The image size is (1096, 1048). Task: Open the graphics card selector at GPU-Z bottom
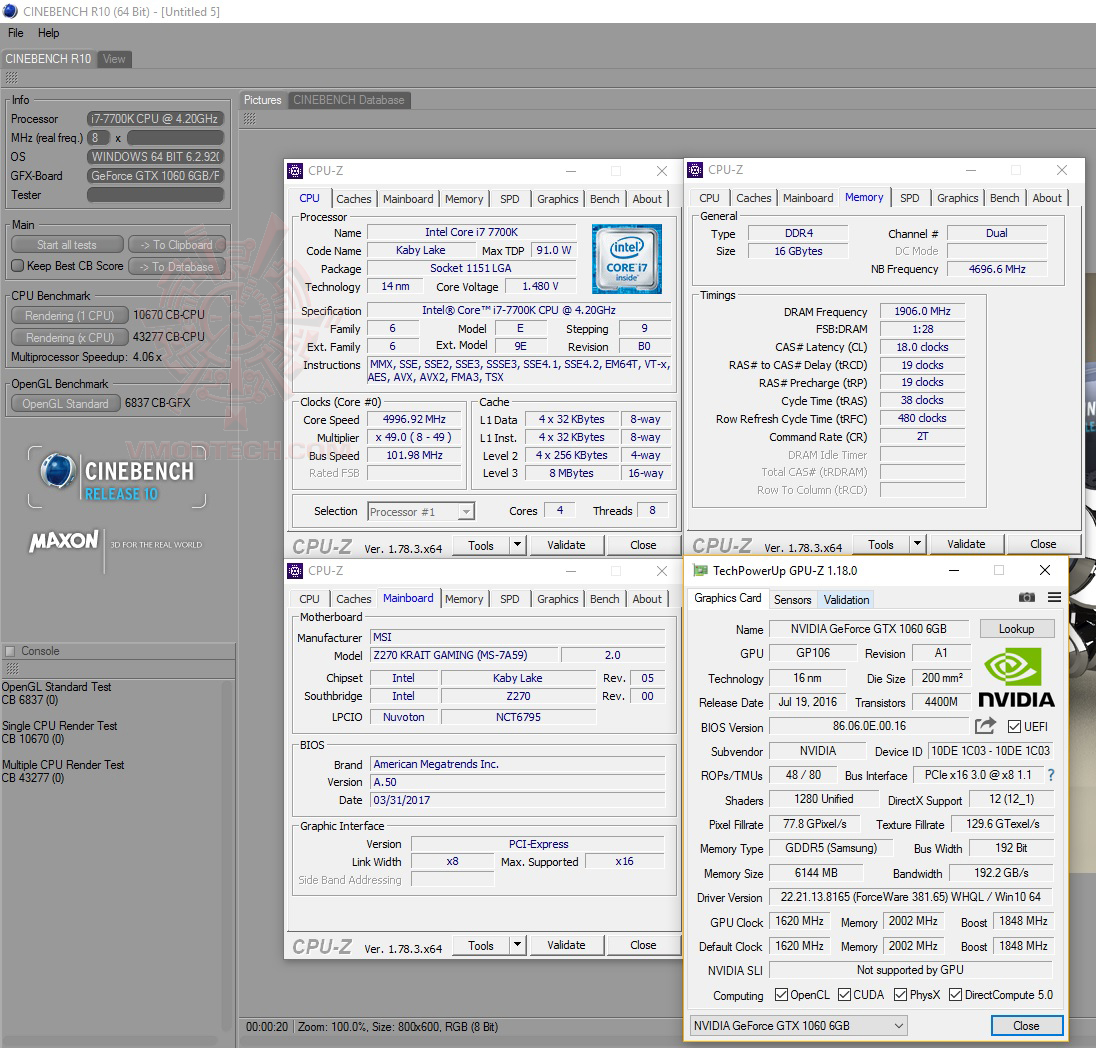tap(797, 1025)
